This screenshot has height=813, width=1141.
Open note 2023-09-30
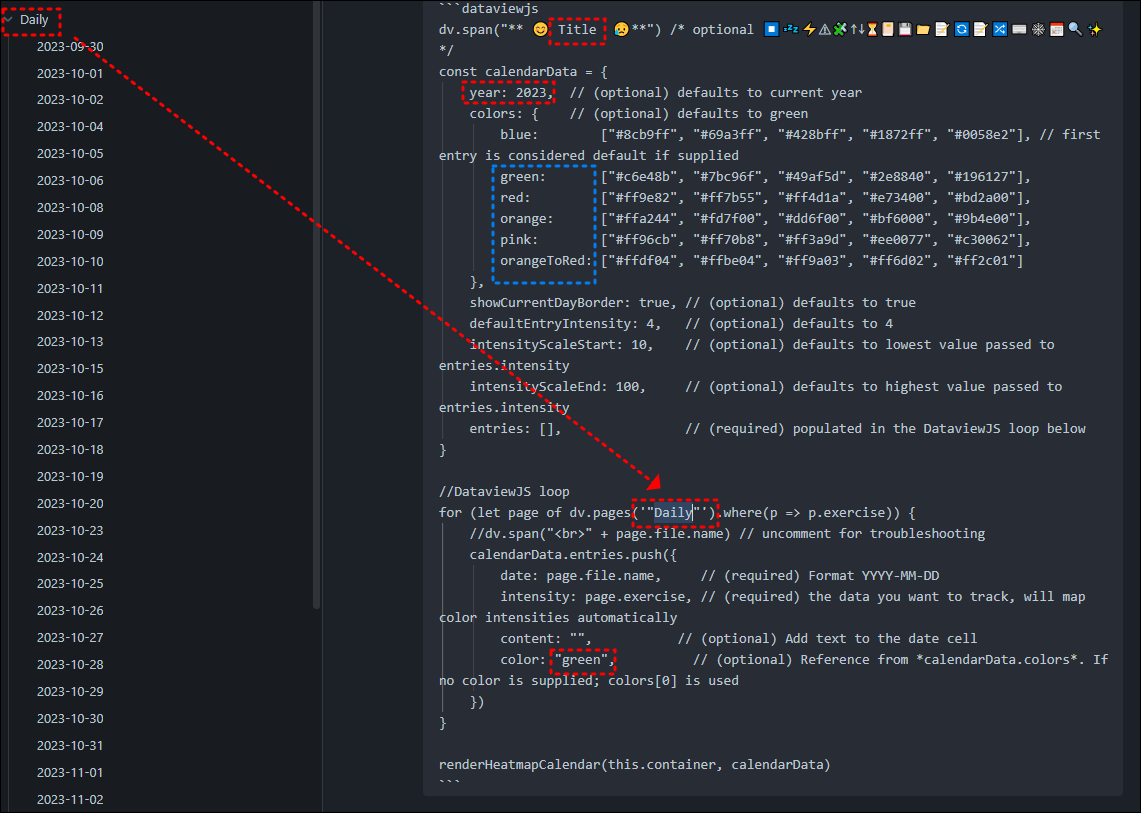tap(70, 47)
